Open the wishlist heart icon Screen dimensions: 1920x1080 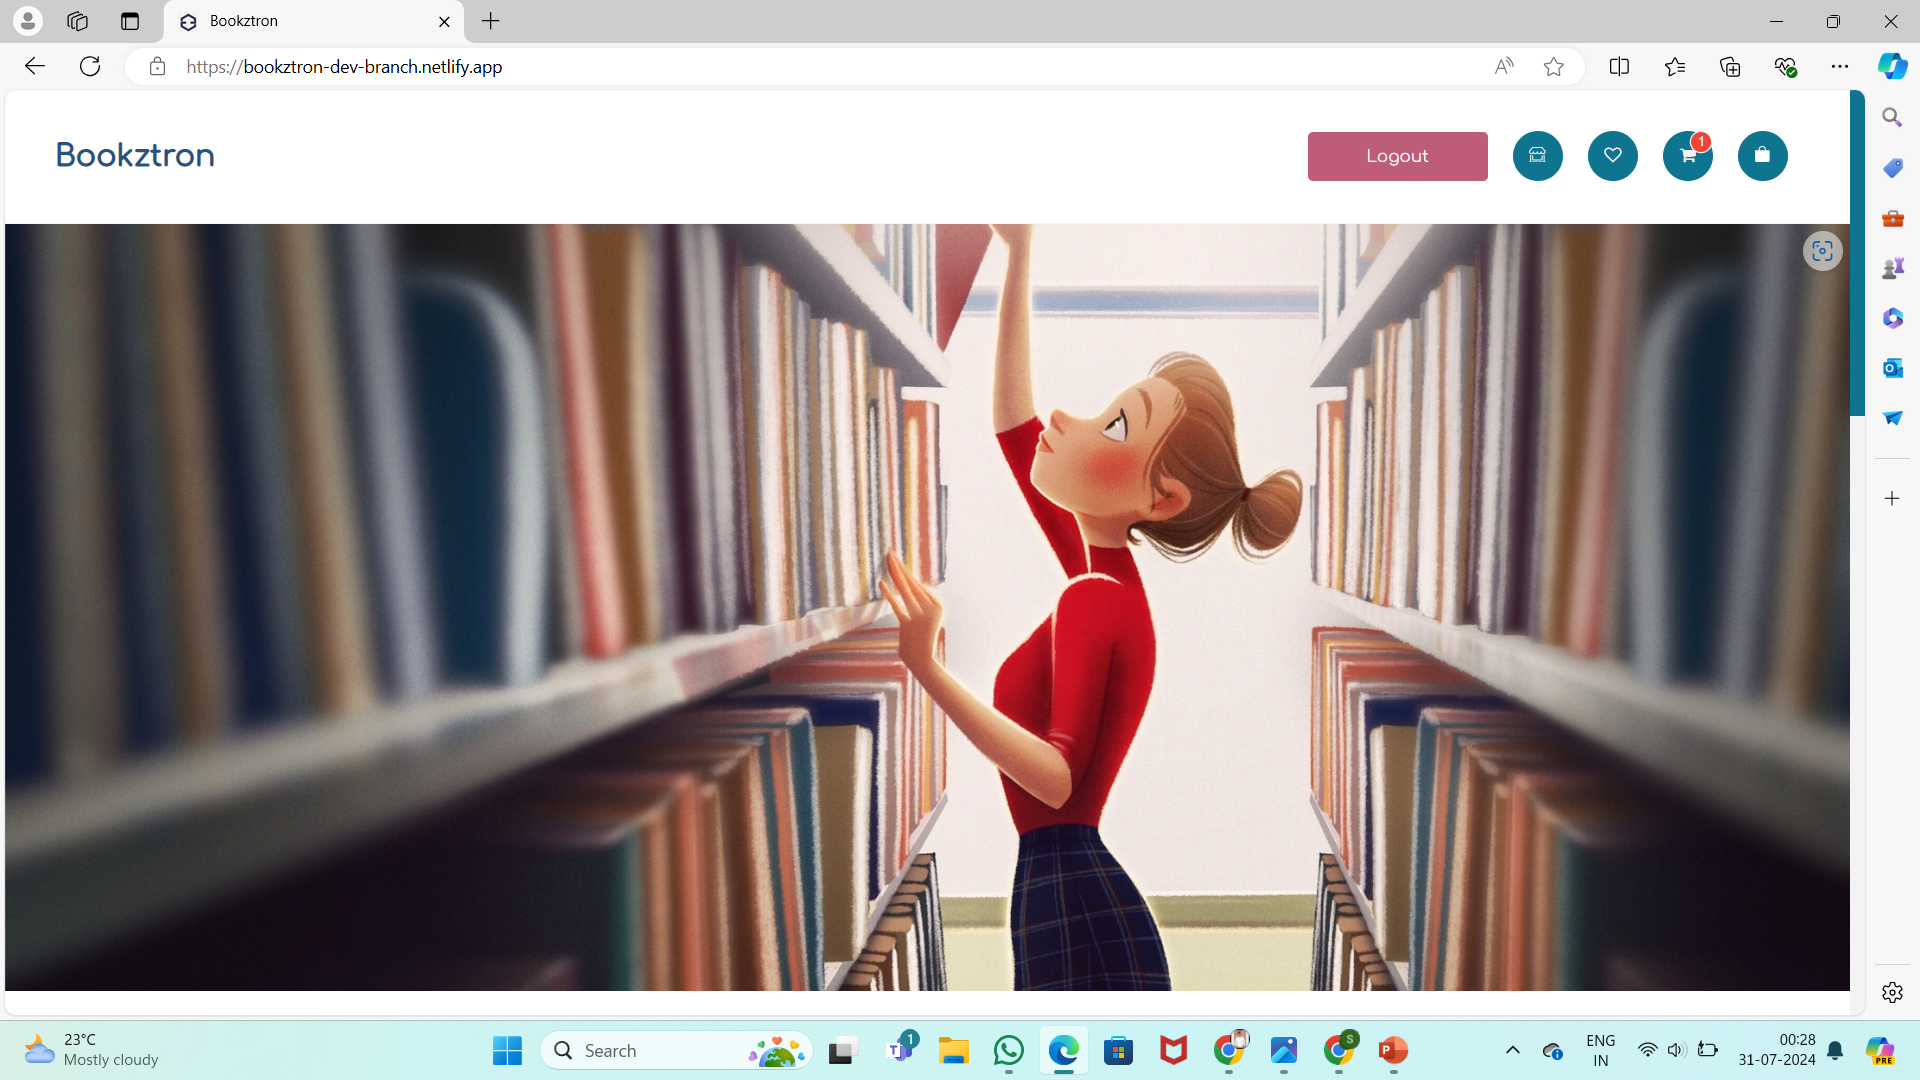pyautogui.click(x=1612, y=156)
